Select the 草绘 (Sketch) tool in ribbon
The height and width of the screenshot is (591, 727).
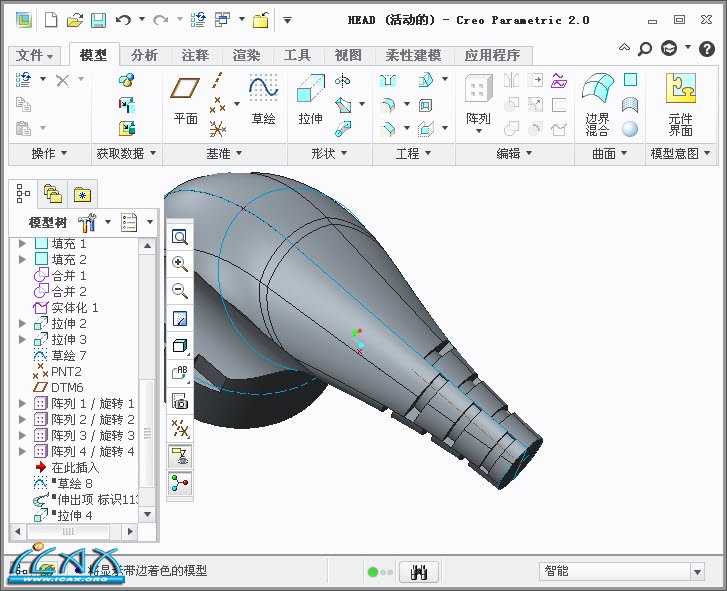tap(263, 100)
